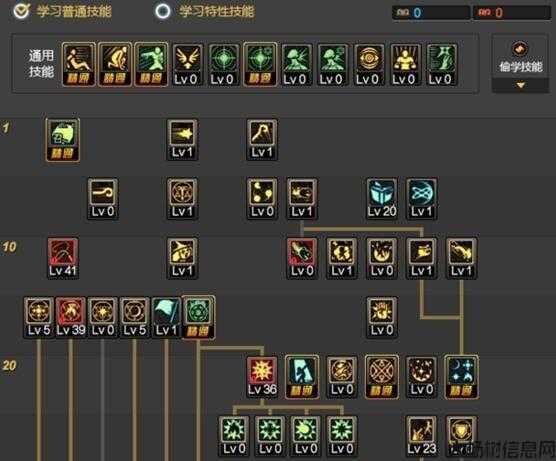Expand the 偷学技能 panel arrow
Image resolution: width=556 pixels, height=461 pixels.
pos(520,85)
